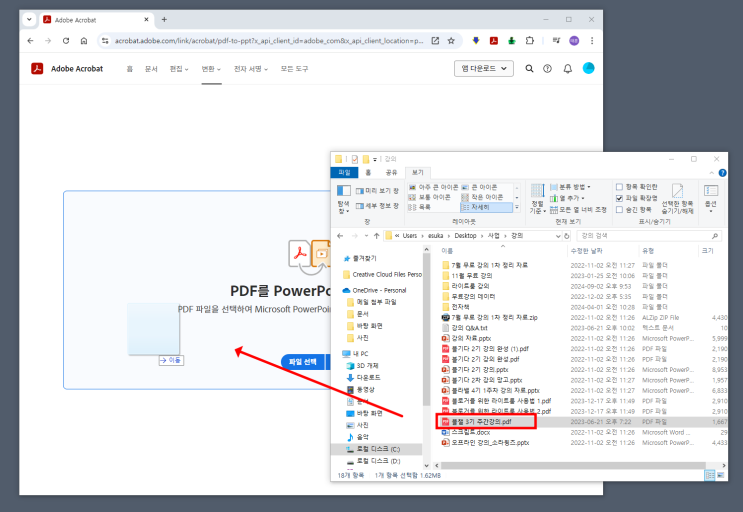
Task: Open Chrome media control icon
Action: (x=556, y=41)
